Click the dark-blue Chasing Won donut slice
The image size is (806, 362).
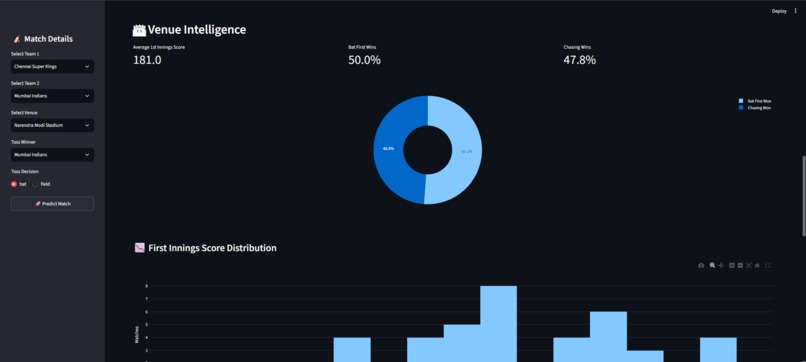[x=390, y=149]
